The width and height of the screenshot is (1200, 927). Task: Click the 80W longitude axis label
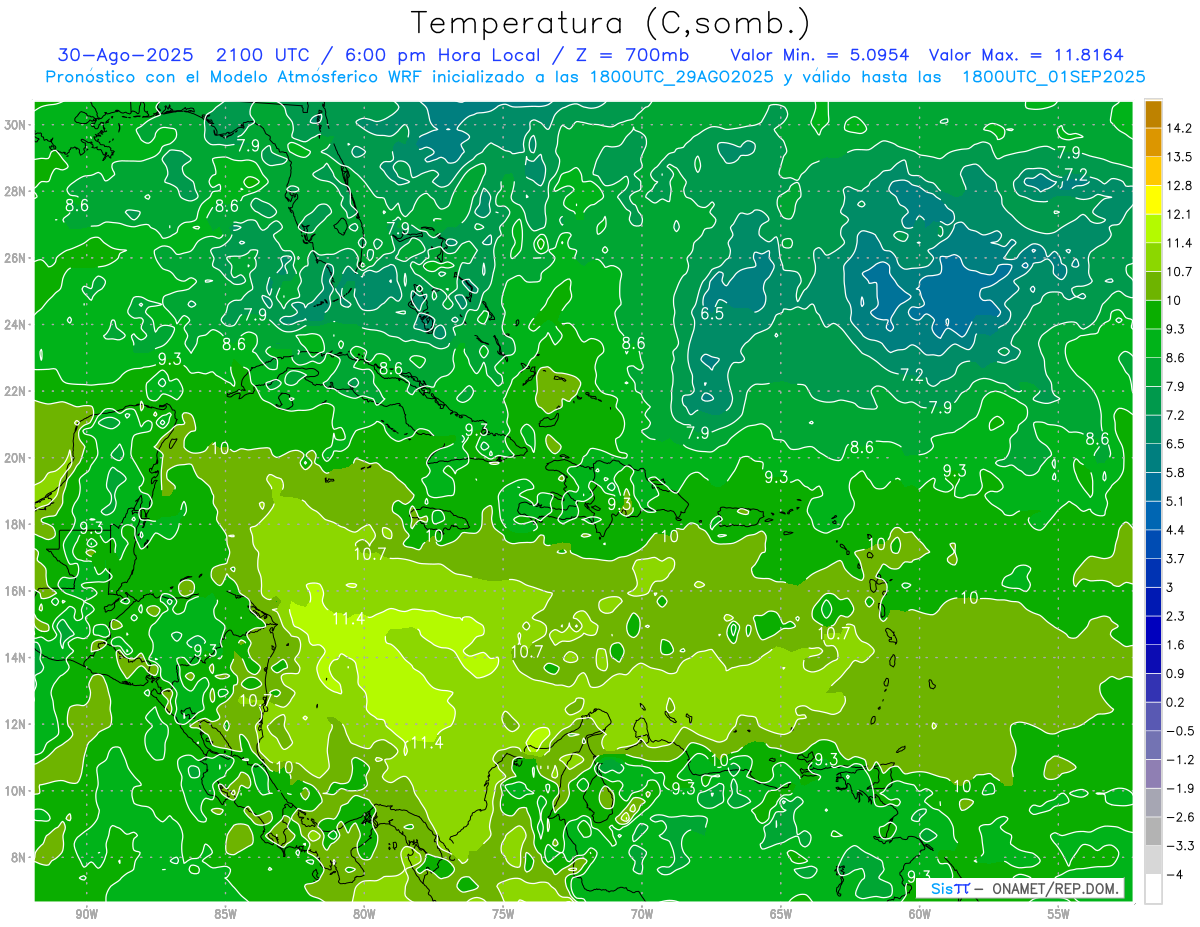click(x=364, y=914)
